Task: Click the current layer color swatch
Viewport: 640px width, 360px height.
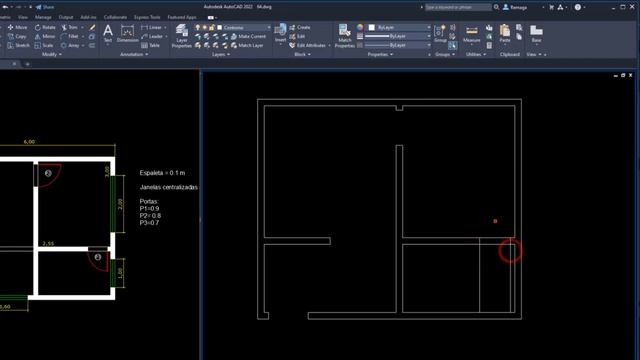Action: (220, 27)
